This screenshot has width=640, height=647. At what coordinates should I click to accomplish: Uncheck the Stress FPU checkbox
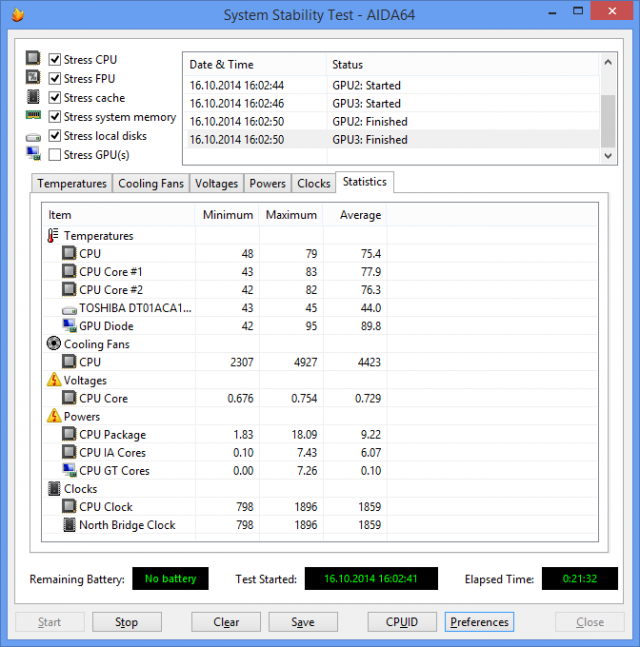pos(54,78)
